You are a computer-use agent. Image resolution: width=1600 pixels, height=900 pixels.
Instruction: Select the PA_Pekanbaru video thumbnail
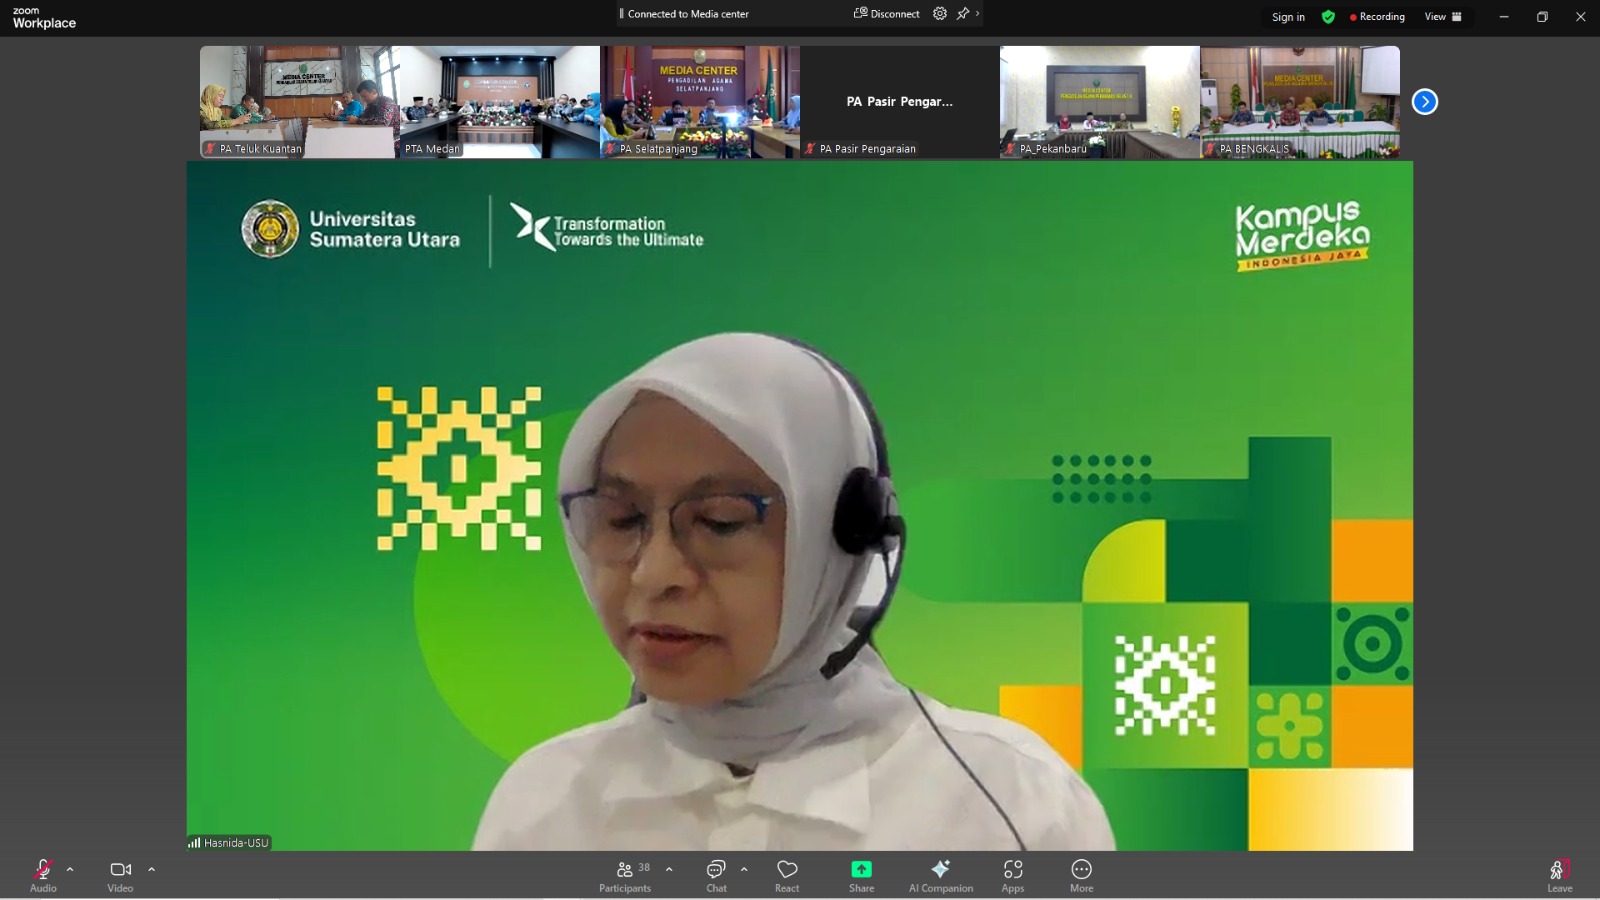pos(1100,102)
